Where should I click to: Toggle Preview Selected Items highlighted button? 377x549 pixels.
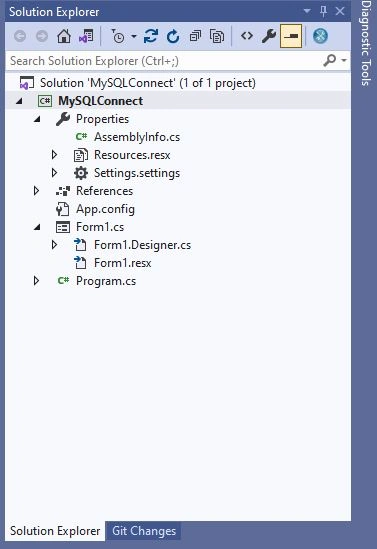tap(291, 36)
